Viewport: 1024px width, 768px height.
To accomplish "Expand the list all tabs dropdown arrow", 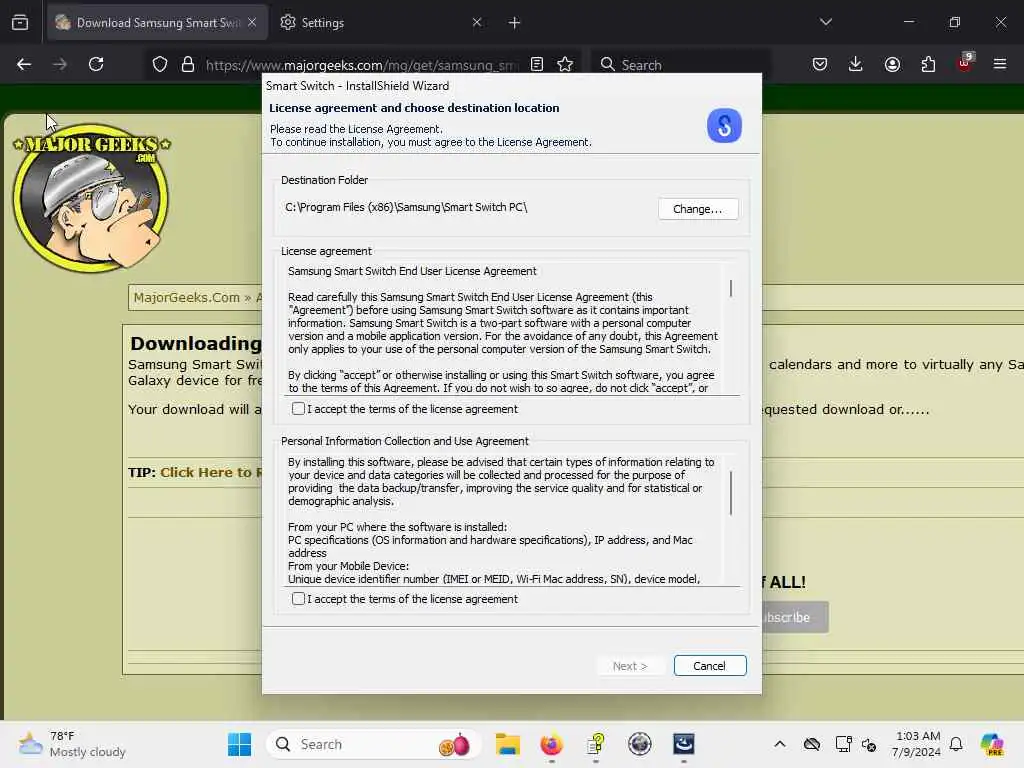I will point(826,22).
